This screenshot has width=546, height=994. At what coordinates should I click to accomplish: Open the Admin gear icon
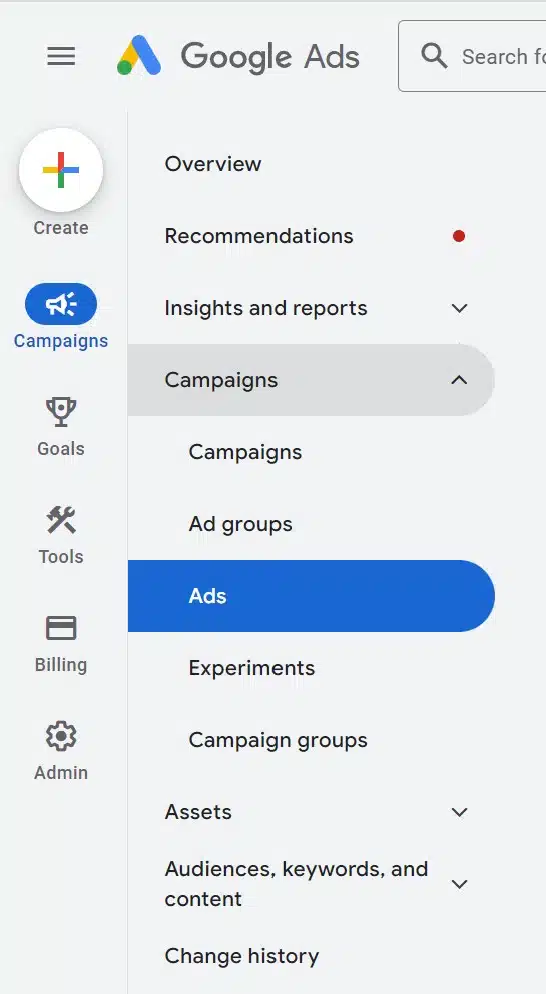(x=61, y=737)
